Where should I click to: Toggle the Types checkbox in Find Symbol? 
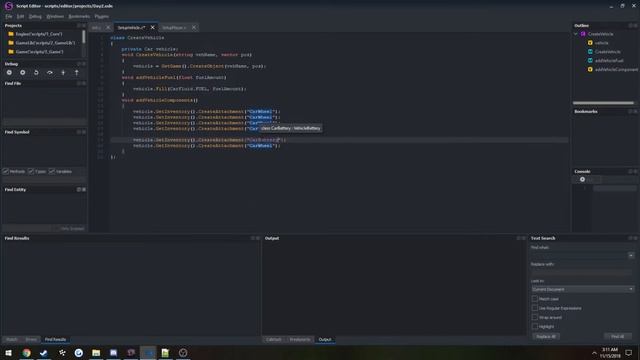[x=31, y=171]
